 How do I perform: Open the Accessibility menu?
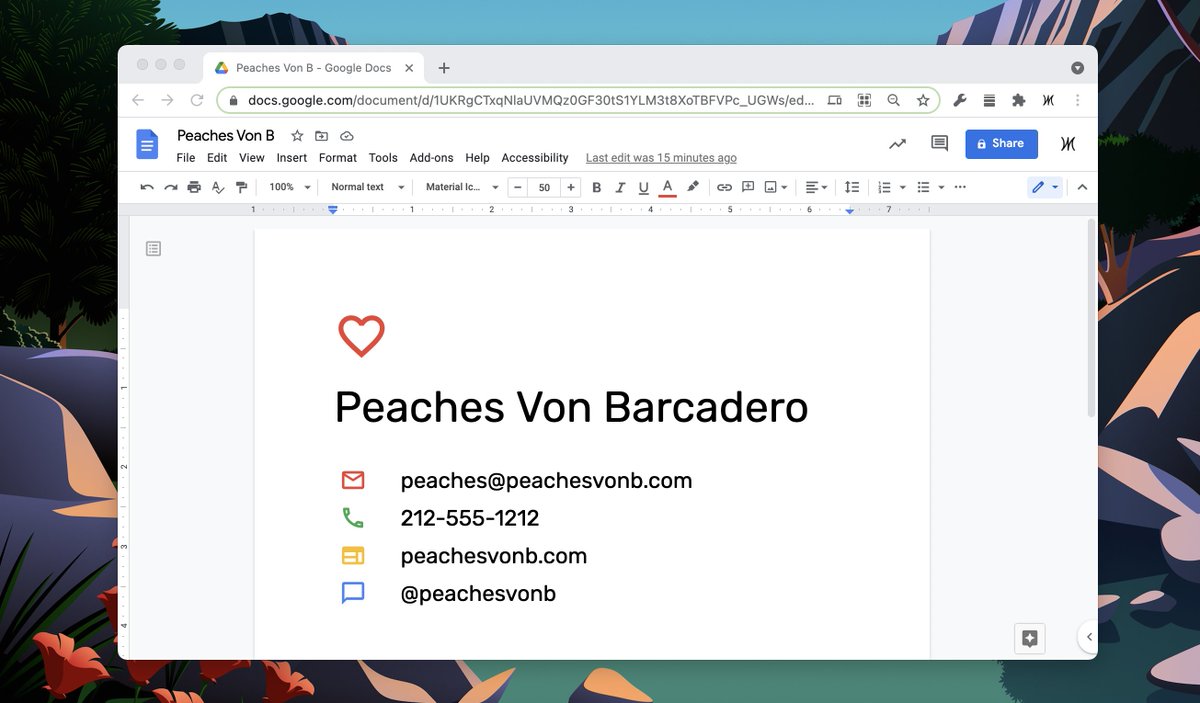click(x=535, y=158)
